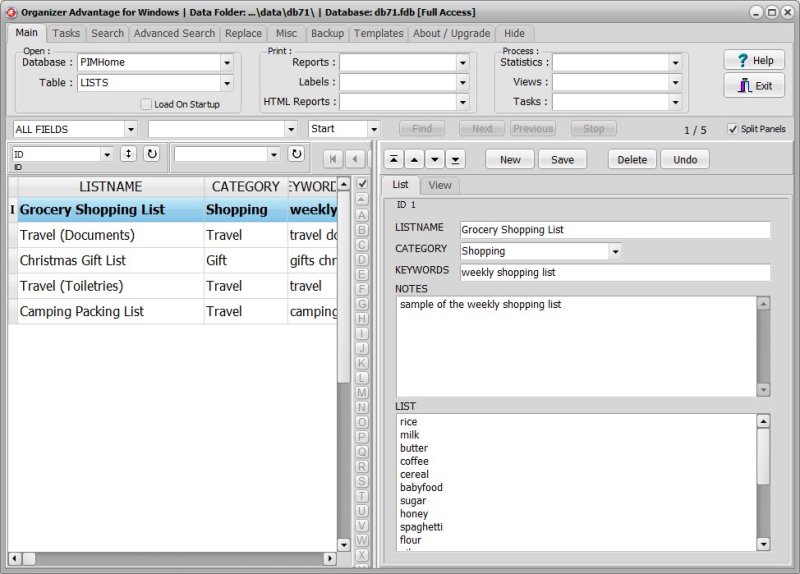Open the Table dropdown showing LISTS

tap(227, 83)
